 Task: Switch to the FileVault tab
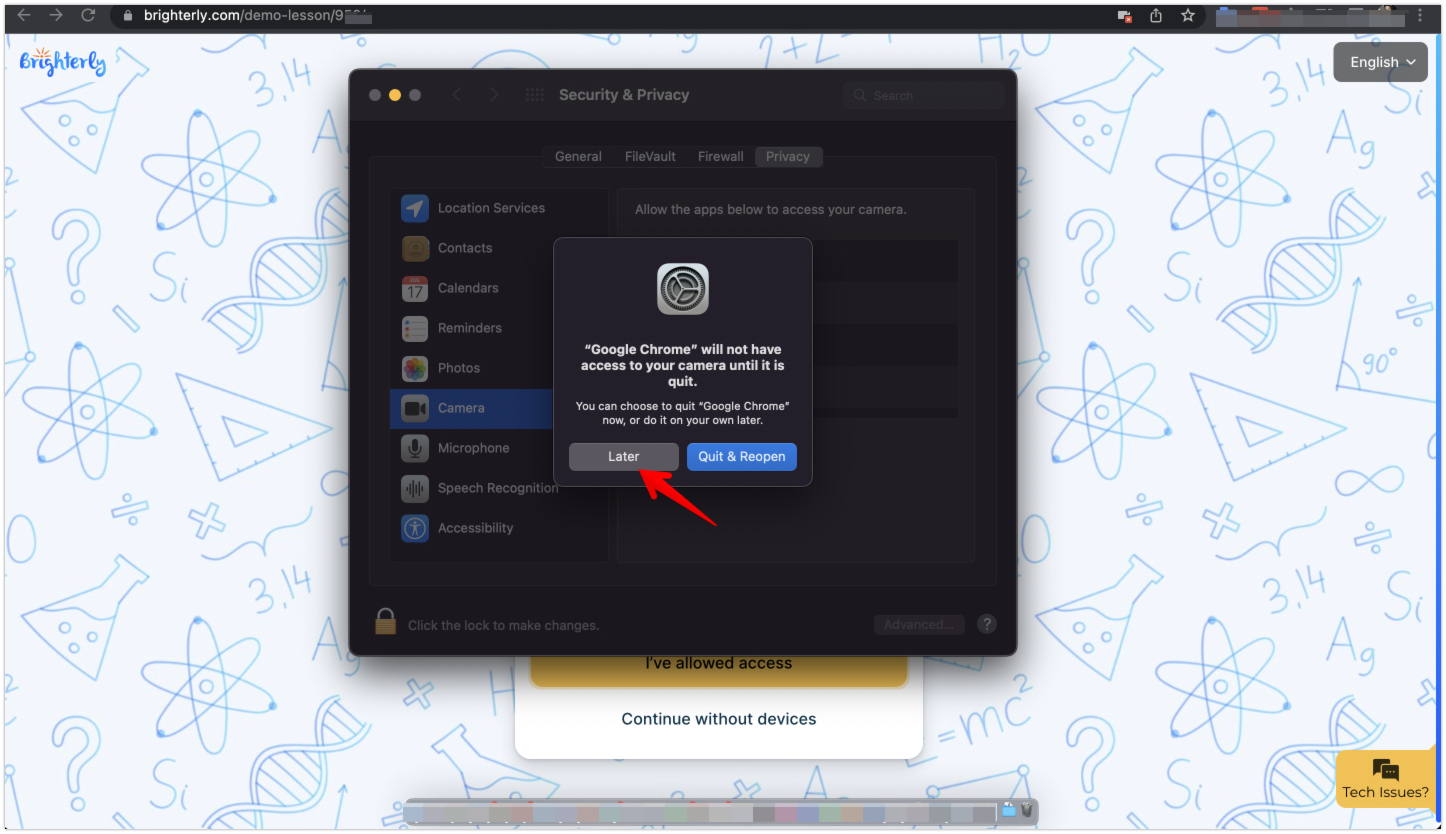650,156
